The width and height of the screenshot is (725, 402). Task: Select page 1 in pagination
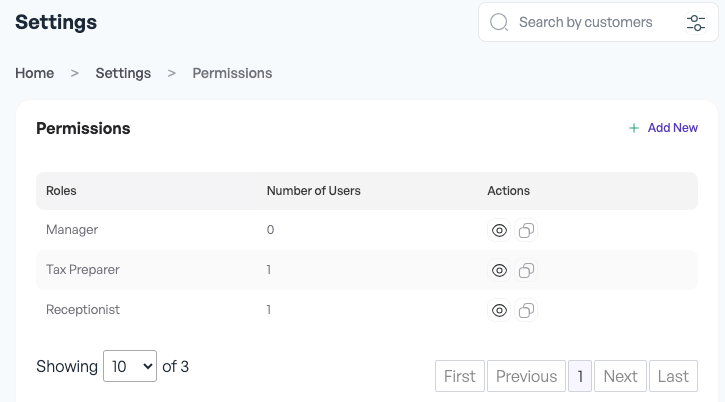tap(580, 376)
